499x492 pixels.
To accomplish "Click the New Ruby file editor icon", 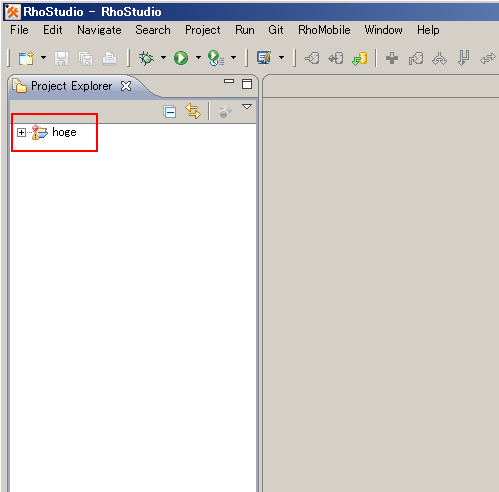I will click(264, 58).
